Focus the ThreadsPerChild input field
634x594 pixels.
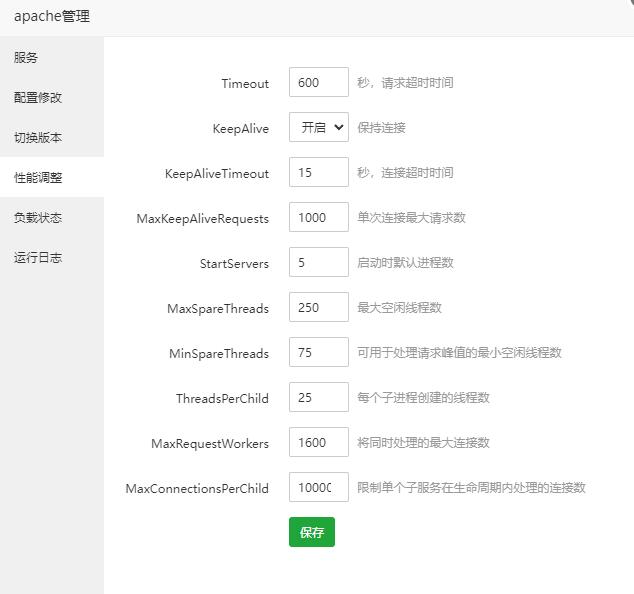click(319, 397)
